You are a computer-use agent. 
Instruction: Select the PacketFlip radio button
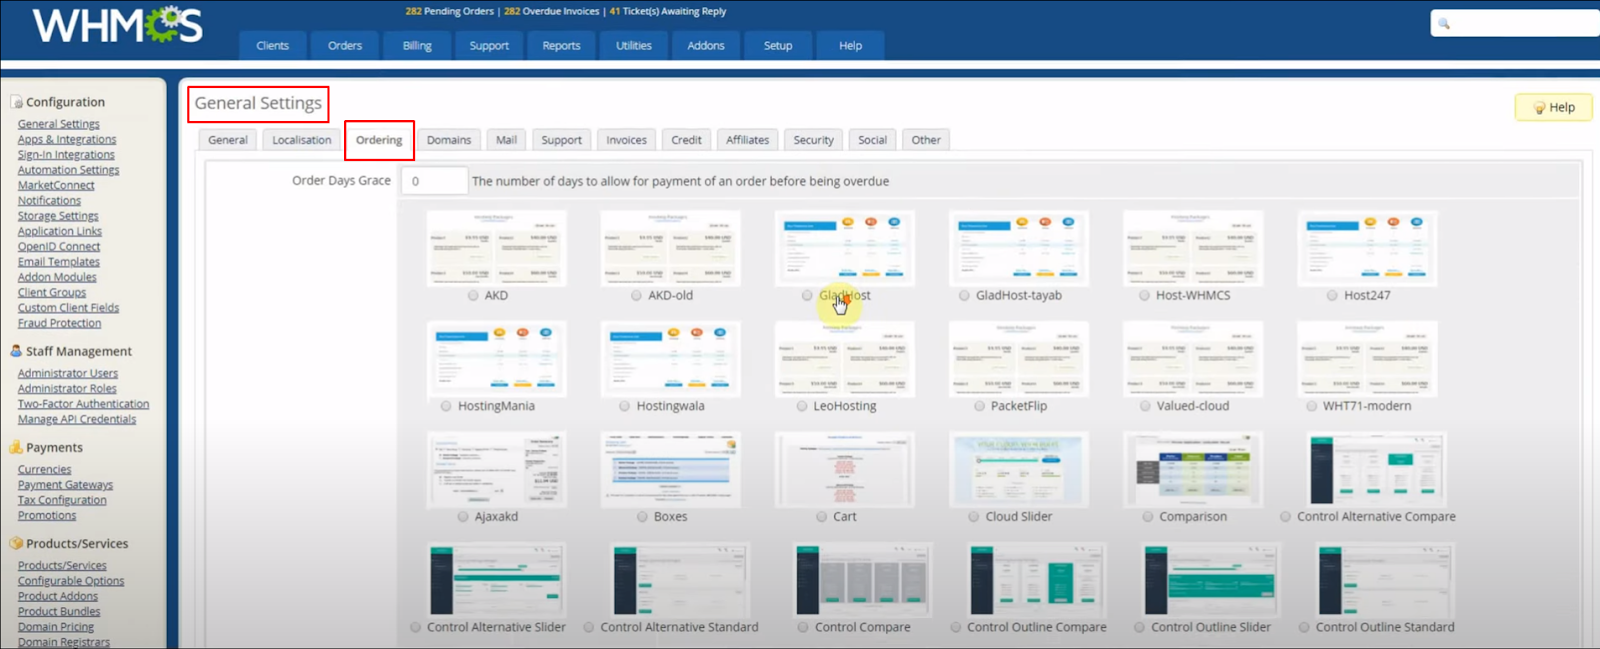979,406
